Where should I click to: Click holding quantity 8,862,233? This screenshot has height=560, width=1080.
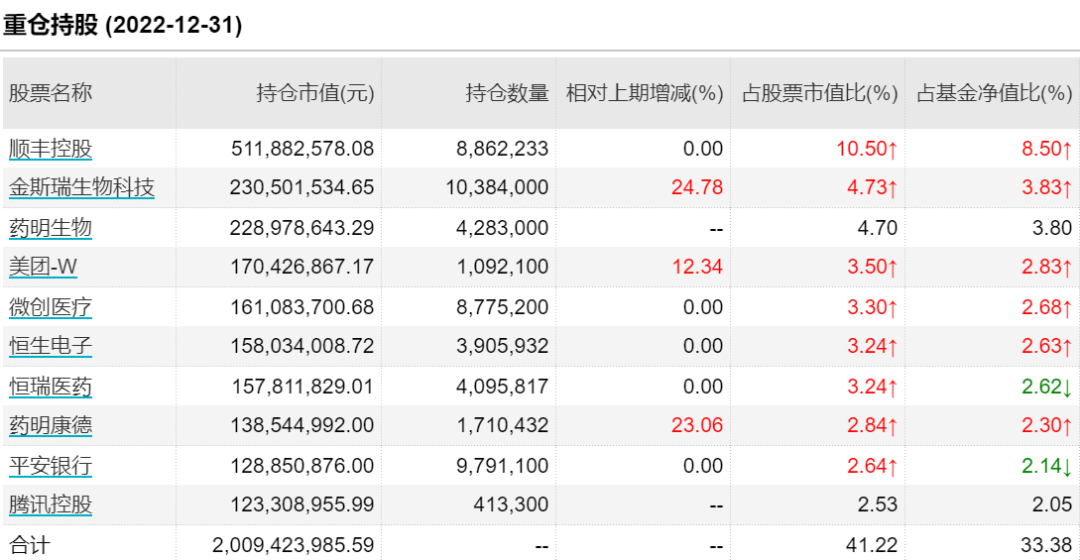(502, 148)
